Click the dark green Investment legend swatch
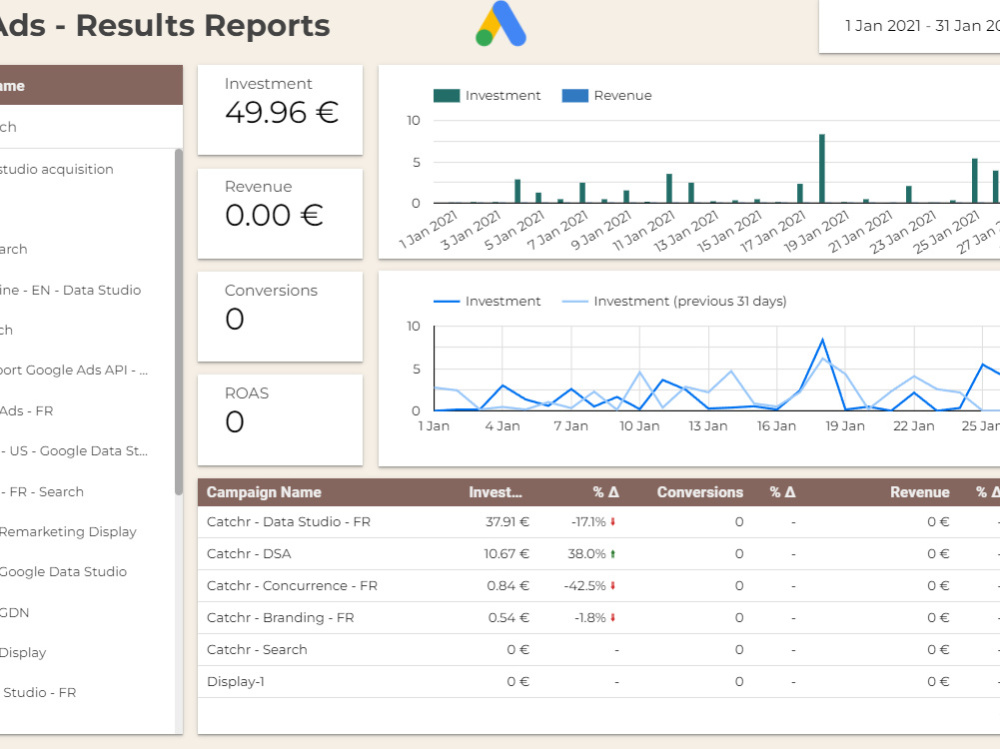 (446, 96)
